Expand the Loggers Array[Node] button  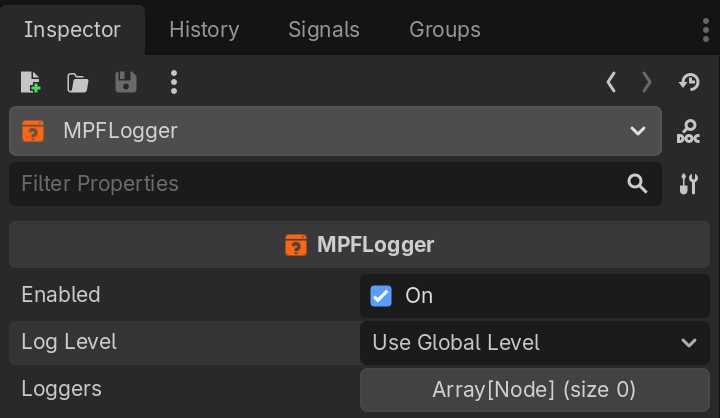pos(534,390)
